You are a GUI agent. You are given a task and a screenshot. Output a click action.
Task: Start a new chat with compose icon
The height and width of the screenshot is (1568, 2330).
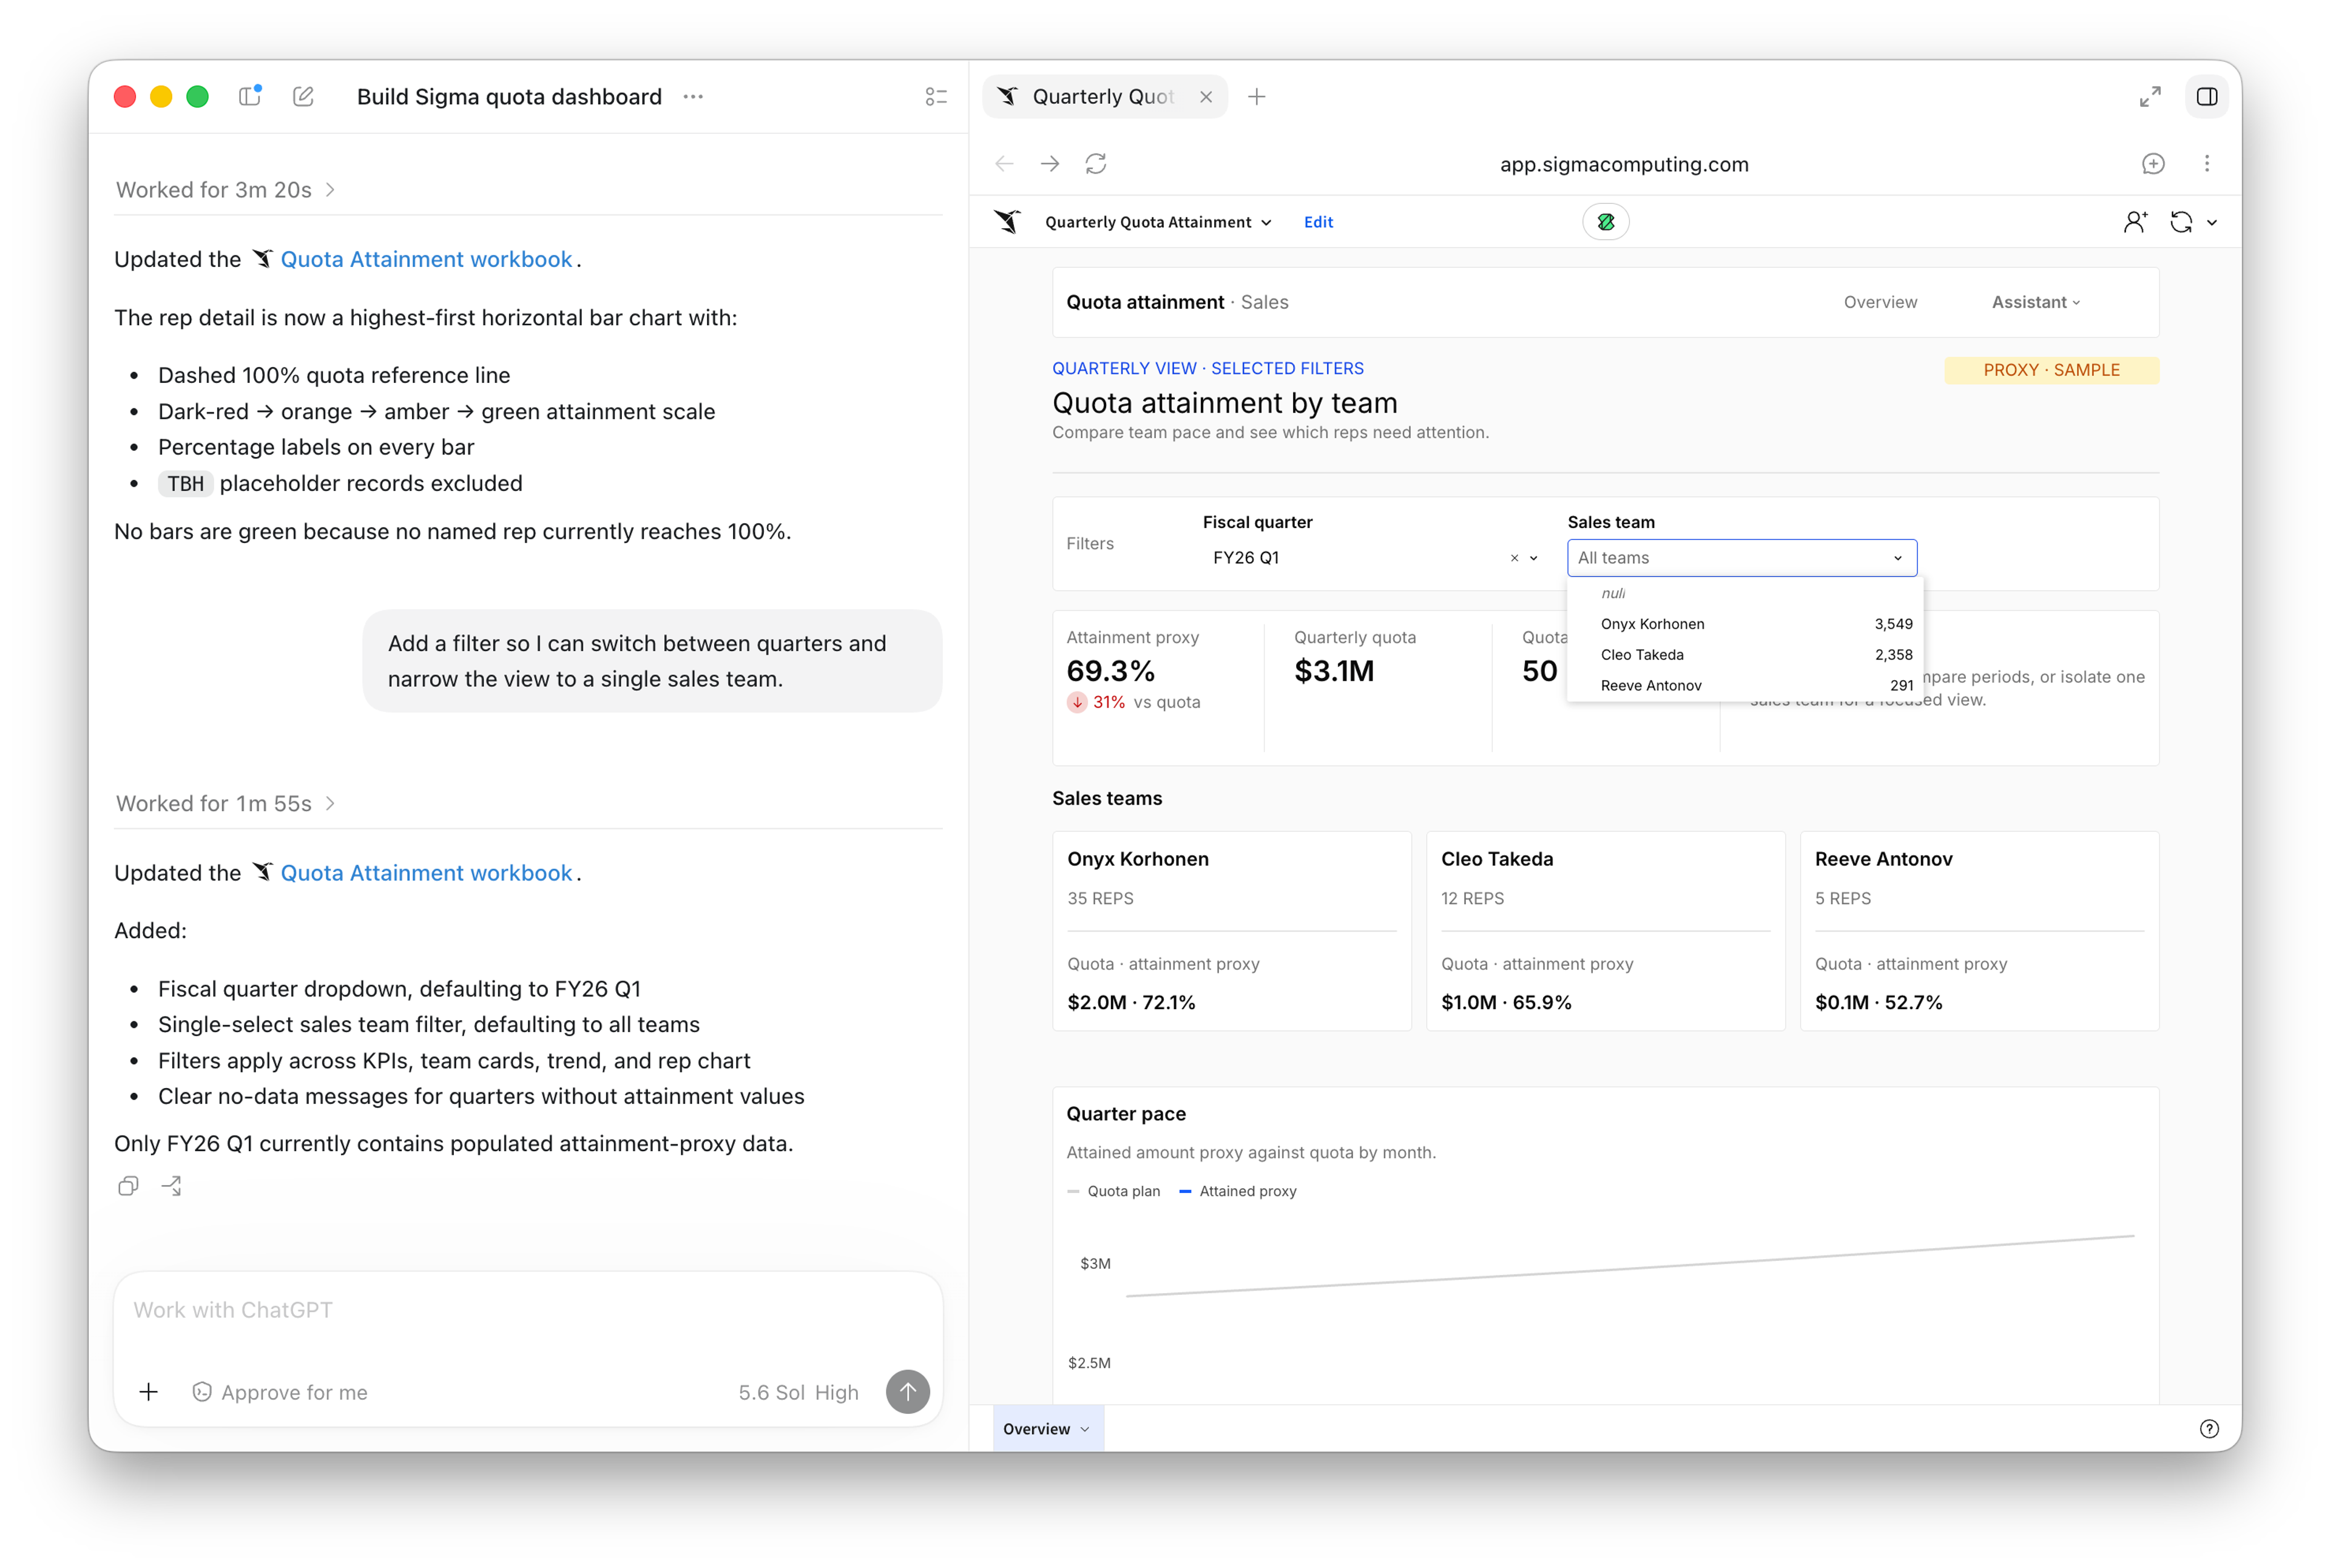[303, 96]
